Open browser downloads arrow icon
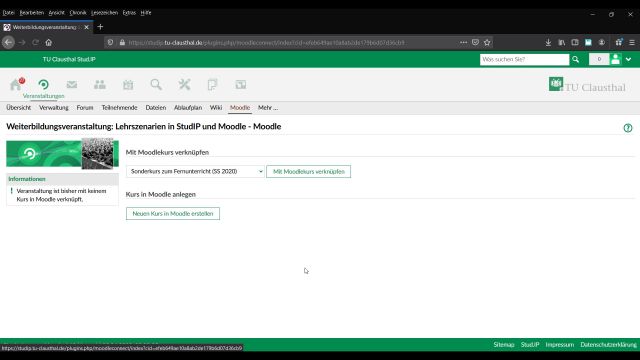Image resolution: width=640 pixels, height=360 pixels. click(x=548, y=42)
